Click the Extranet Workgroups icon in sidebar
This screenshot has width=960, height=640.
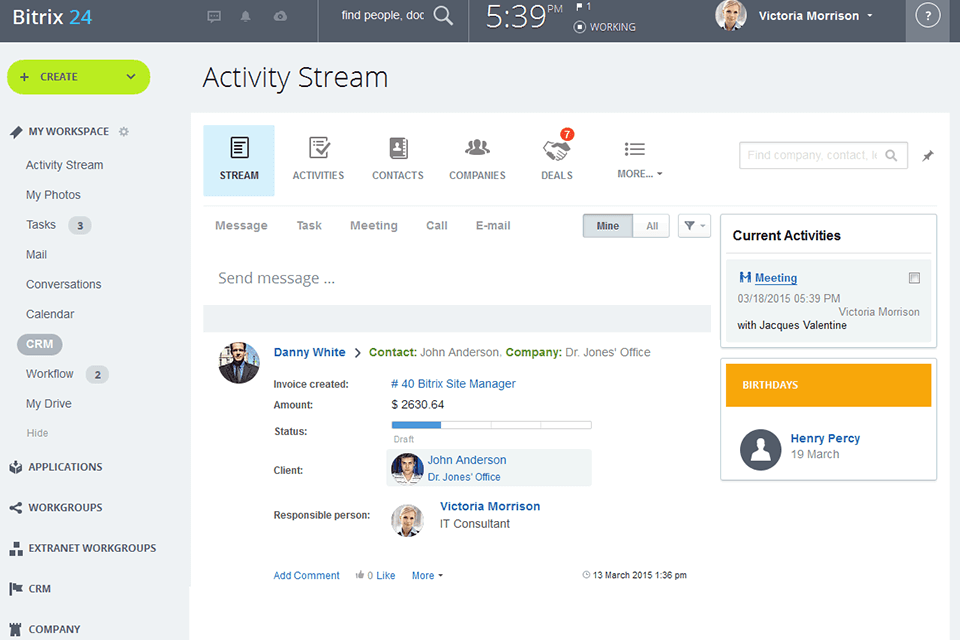[16, 549]
